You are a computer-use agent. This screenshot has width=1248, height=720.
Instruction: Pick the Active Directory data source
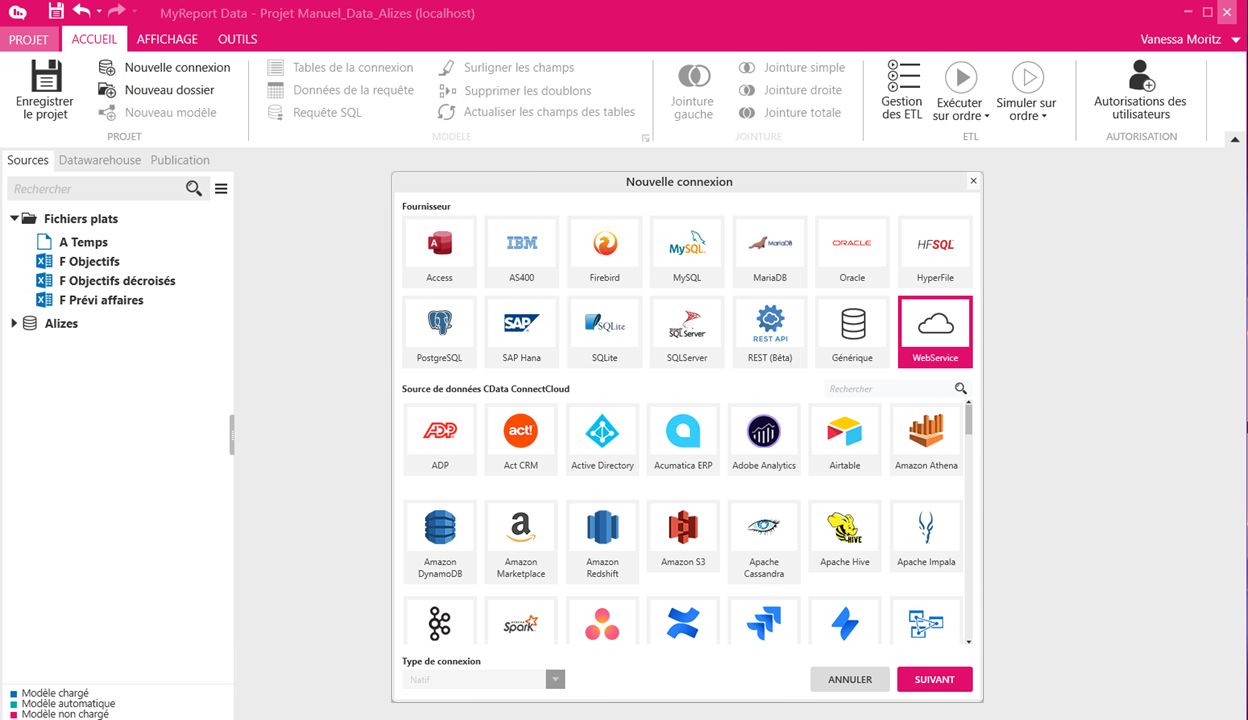click(602, 439)
